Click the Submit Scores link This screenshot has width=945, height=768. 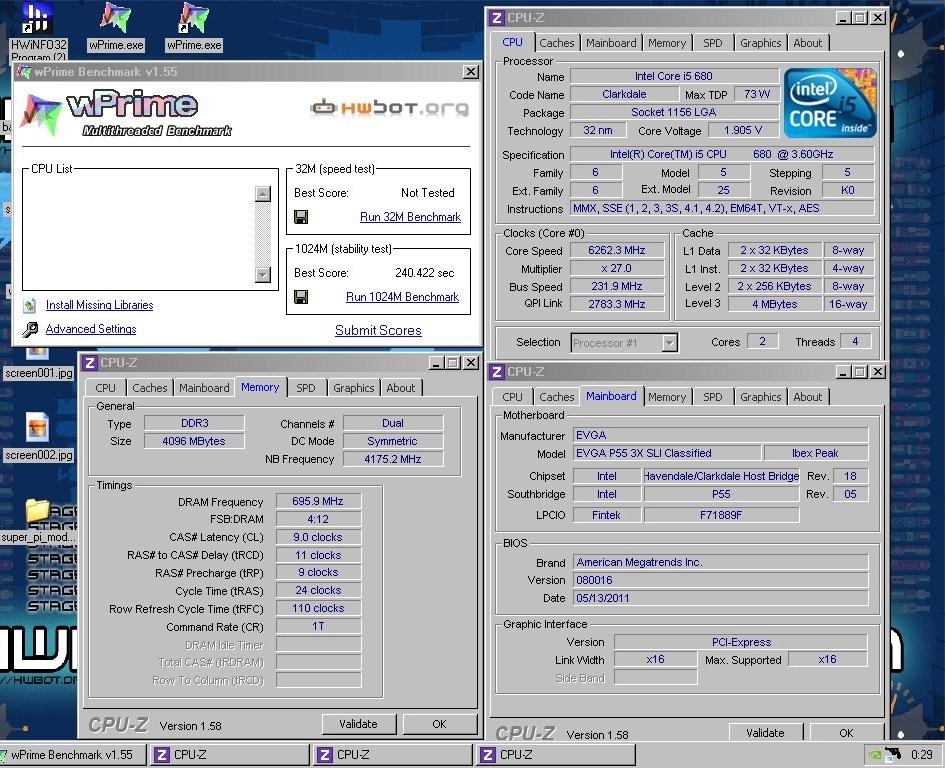(x=378, y=330)
